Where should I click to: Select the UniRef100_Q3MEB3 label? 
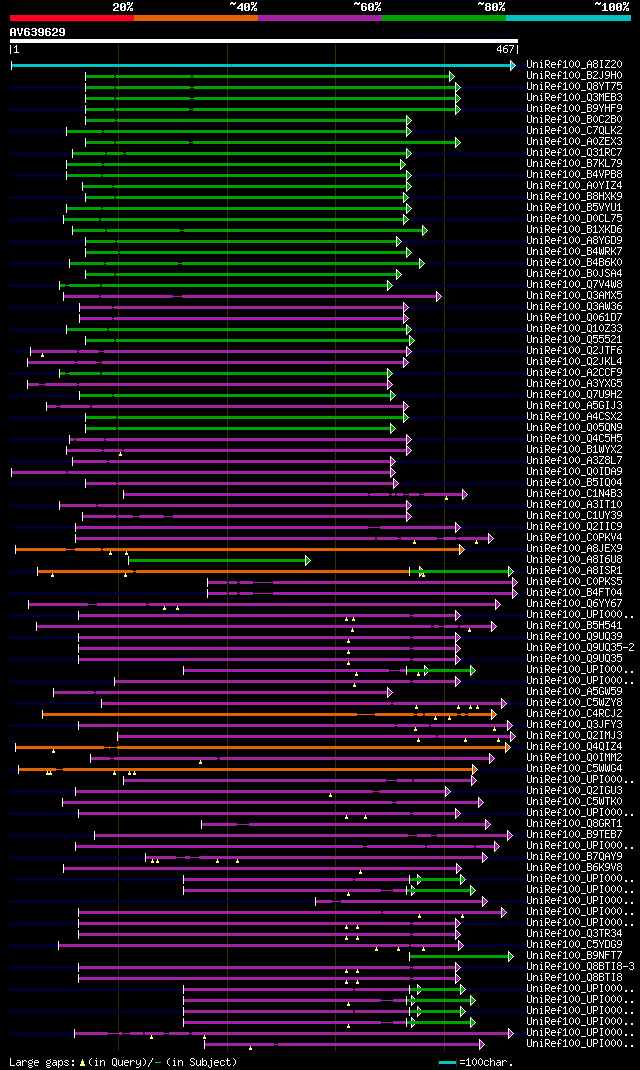[574, 98]
